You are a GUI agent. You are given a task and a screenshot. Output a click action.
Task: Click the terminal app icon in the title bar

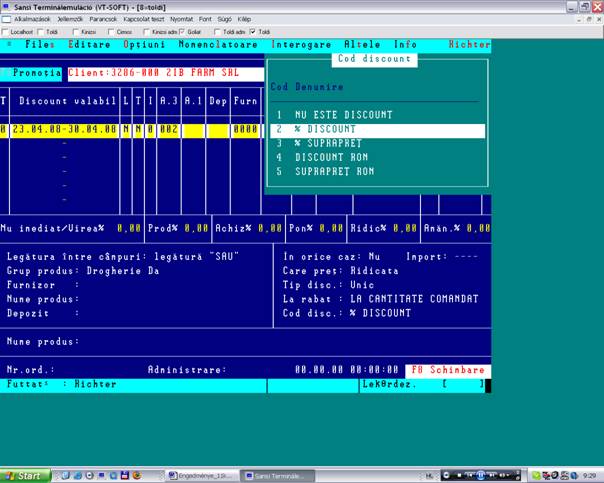(6, 7)
